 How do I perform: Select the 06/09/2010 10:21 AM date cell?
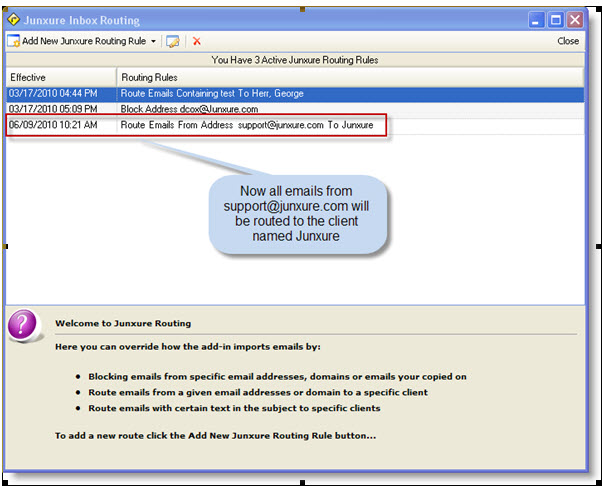click(x=61, y=125)
